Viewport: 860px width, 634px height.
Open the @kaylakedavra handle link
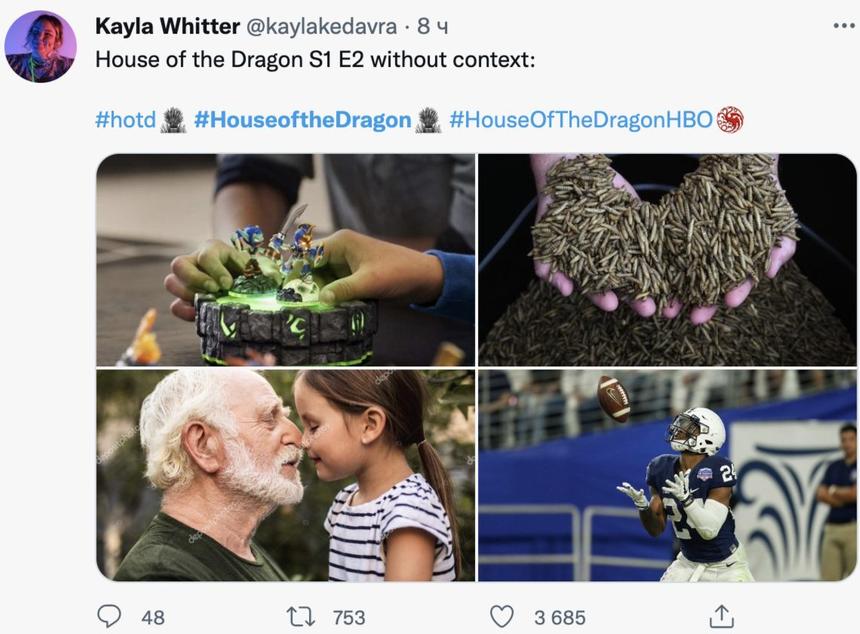(x=321, y=26)
